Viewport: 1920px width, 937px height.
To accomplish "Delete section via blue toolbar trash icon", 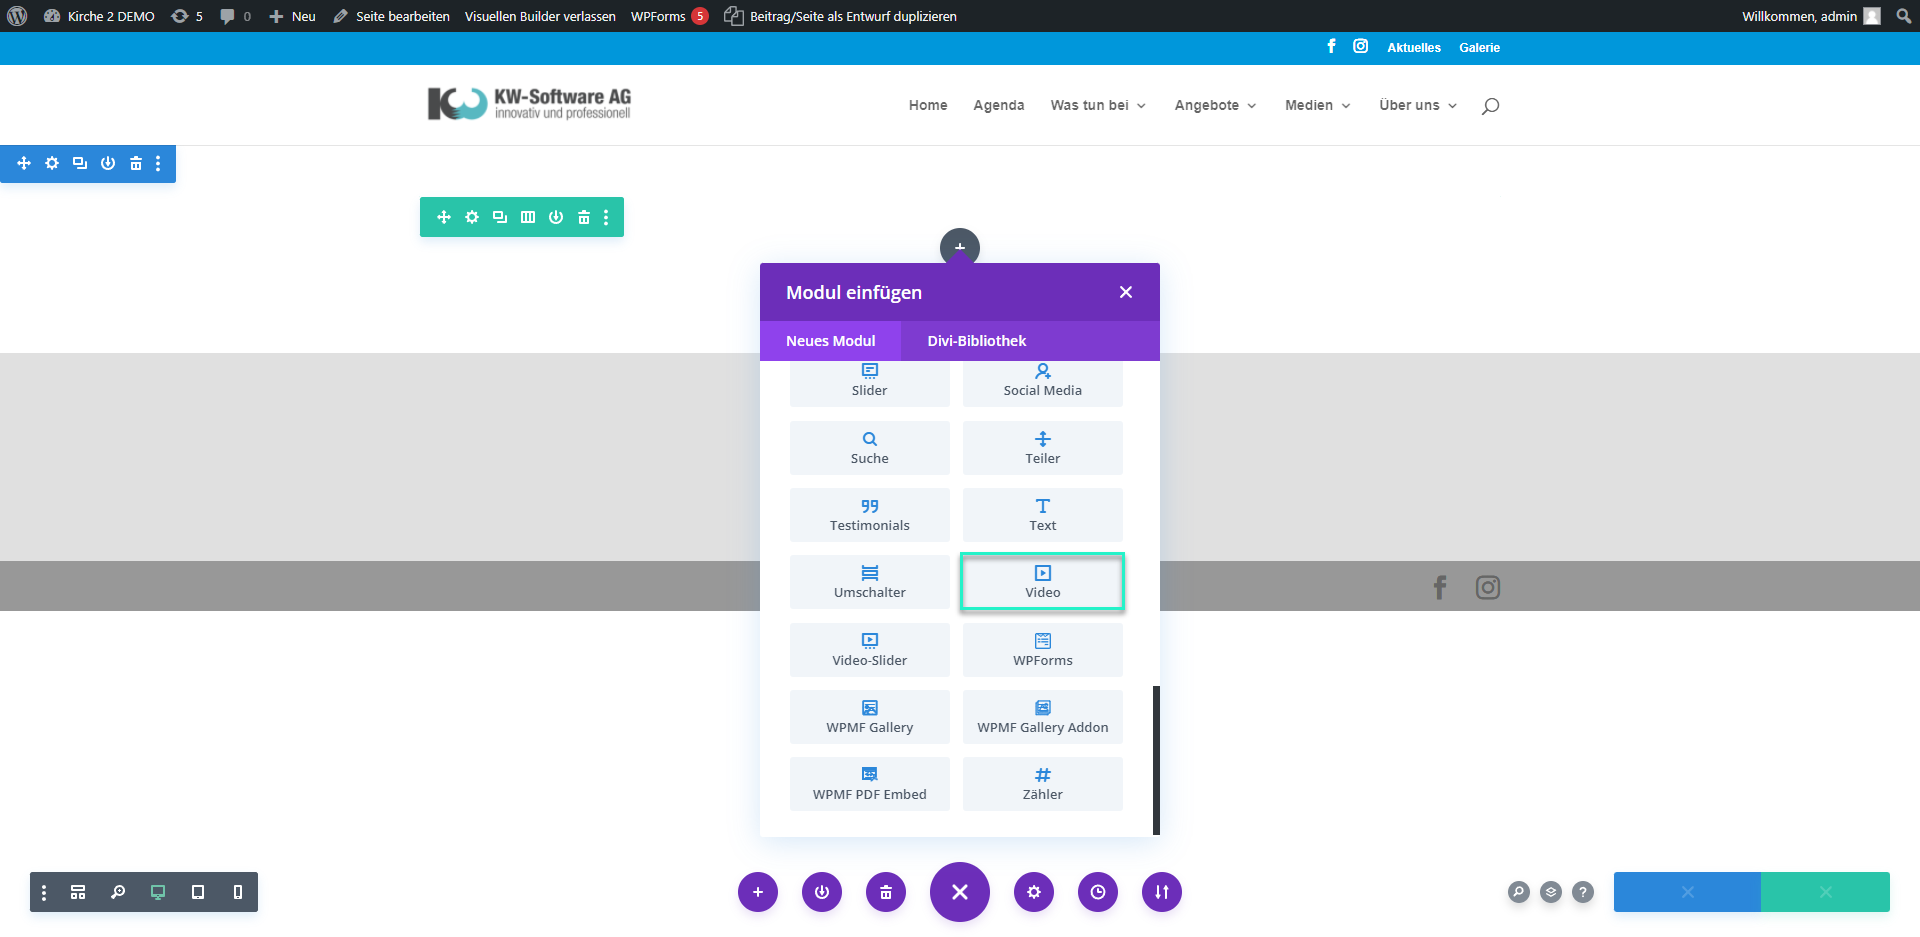I will pyautogui.click(x=136, y=163).
